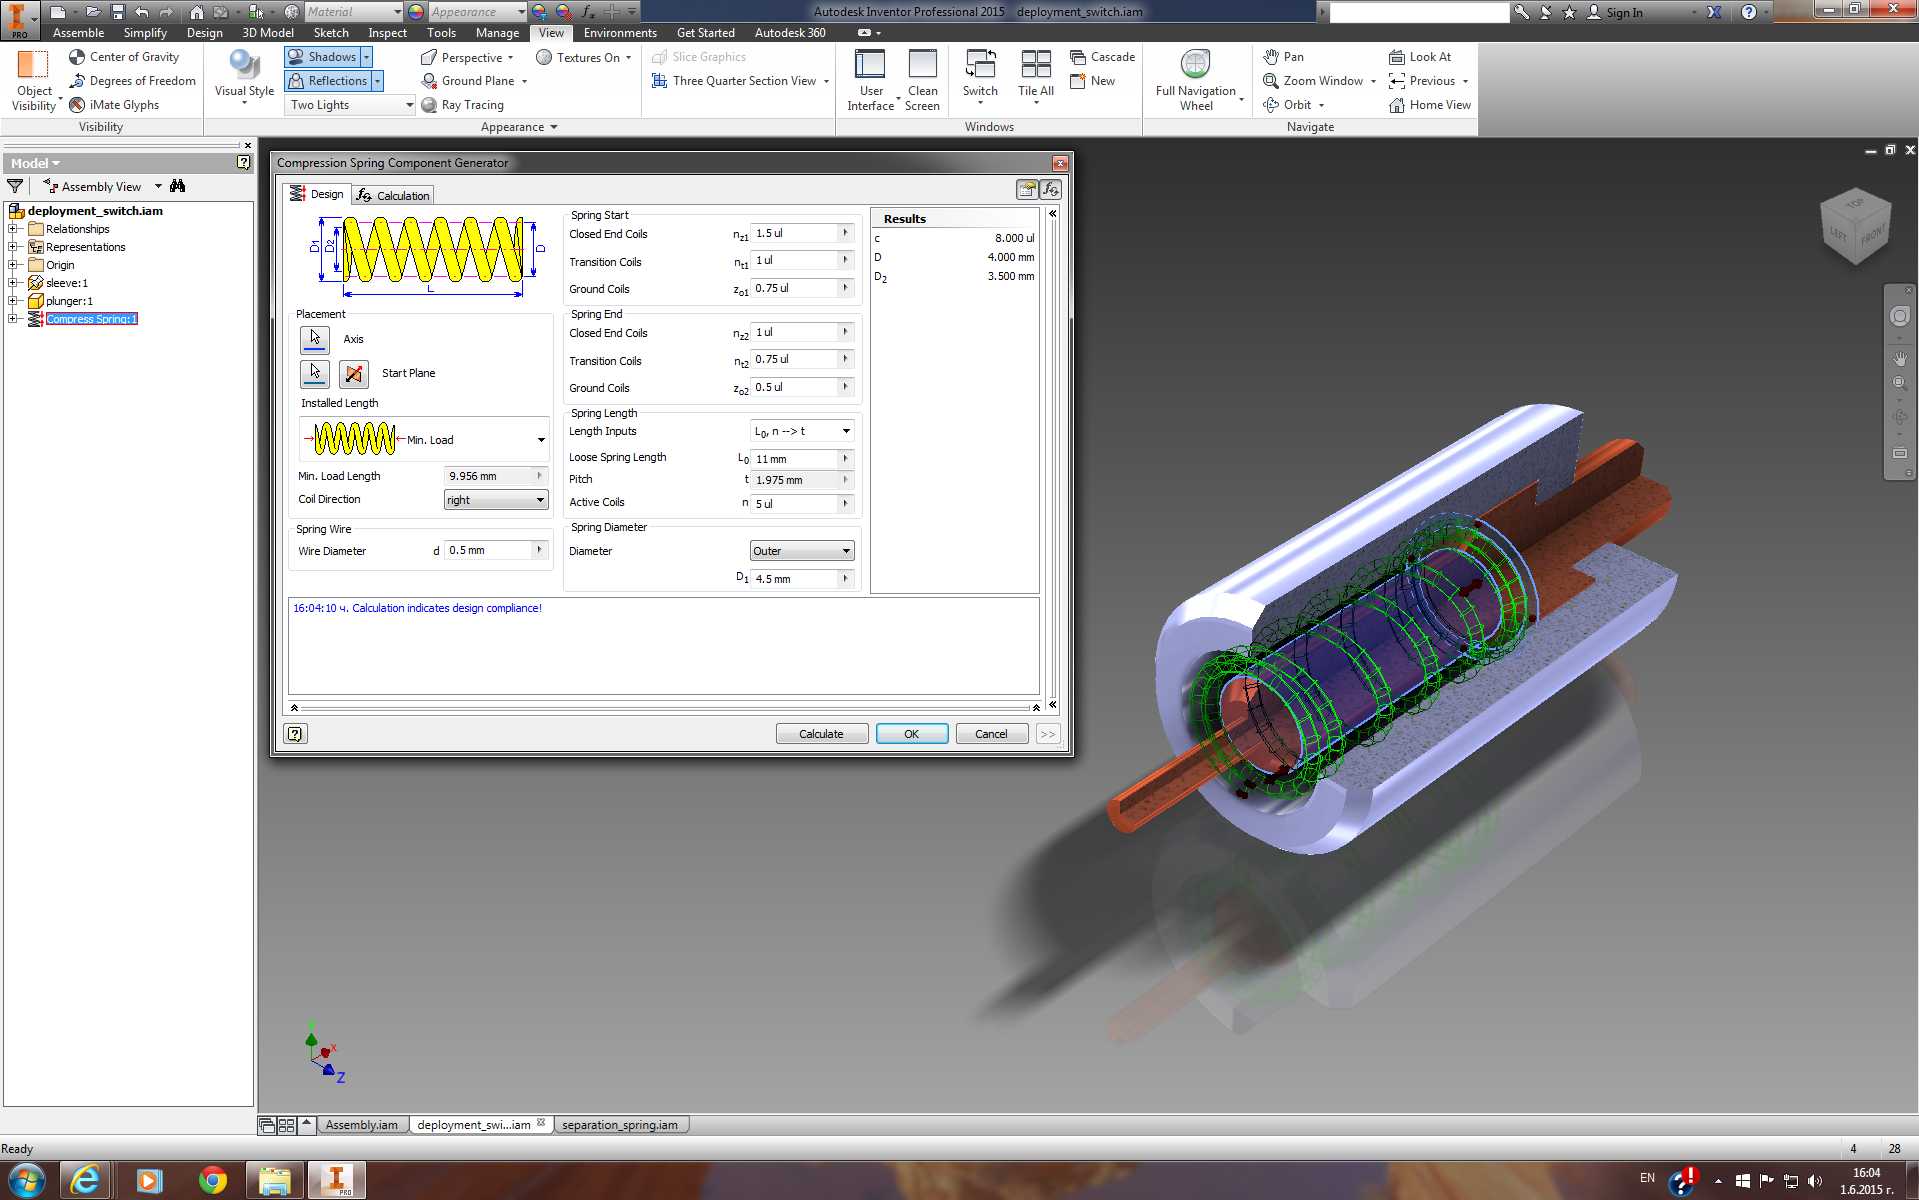Click the Wire Diameter input field

tap(490, 551)
